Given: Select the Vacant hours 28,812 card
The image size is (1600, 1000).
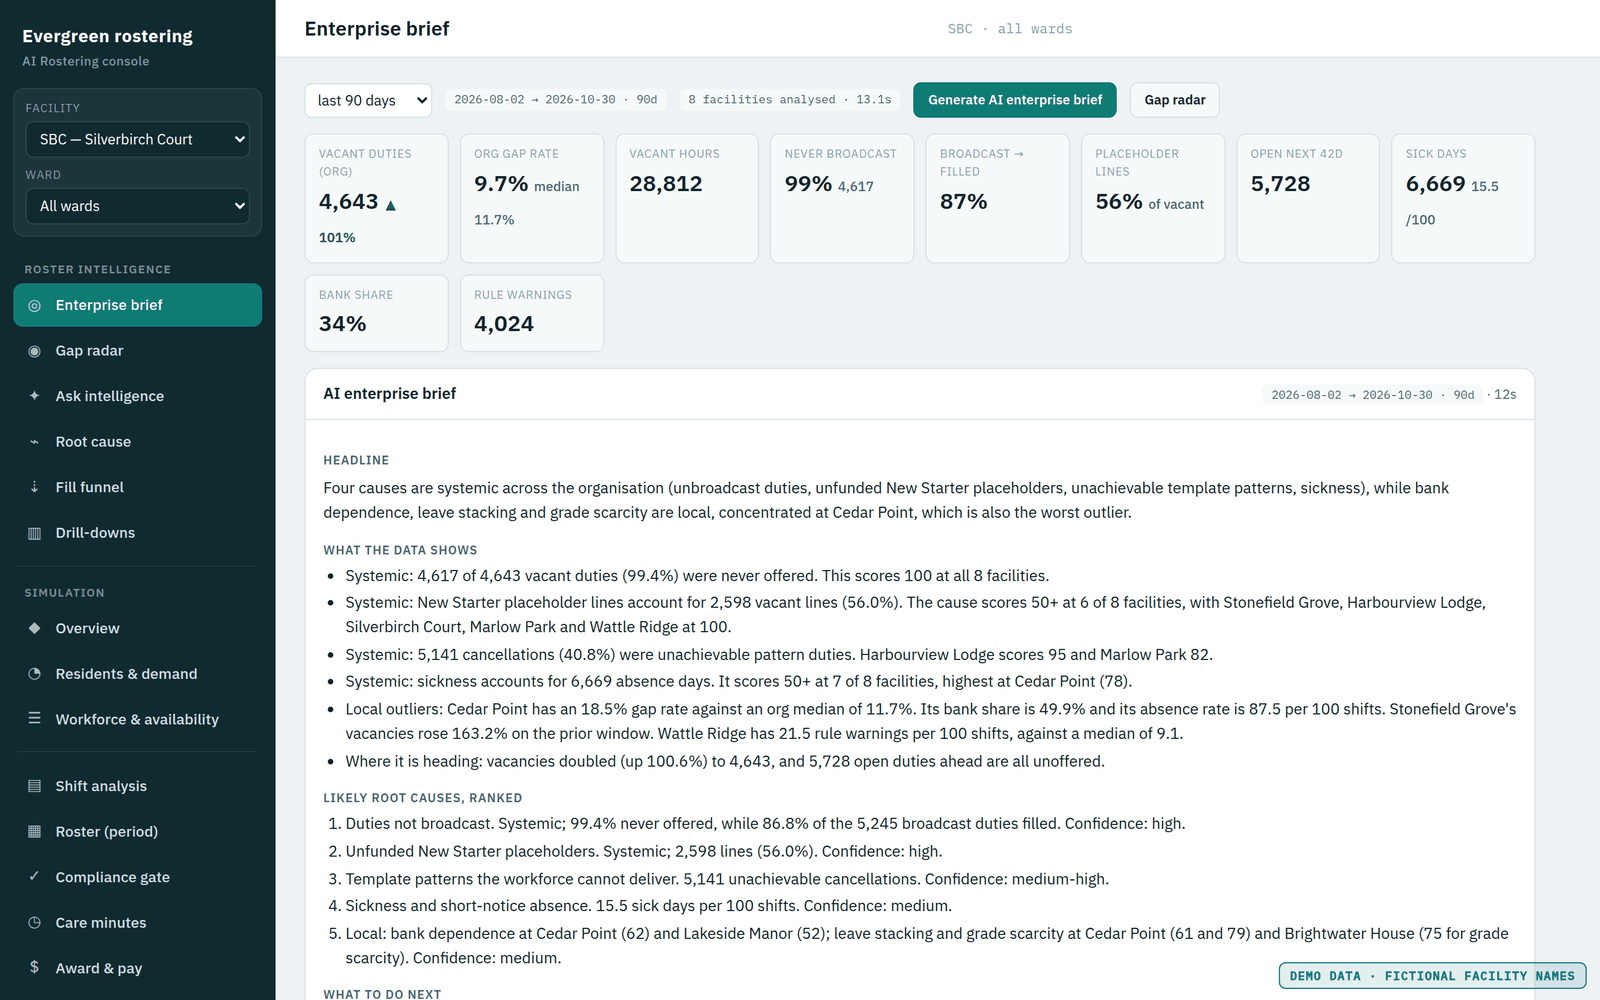Looking at the screenshot, I should [687, 198].
